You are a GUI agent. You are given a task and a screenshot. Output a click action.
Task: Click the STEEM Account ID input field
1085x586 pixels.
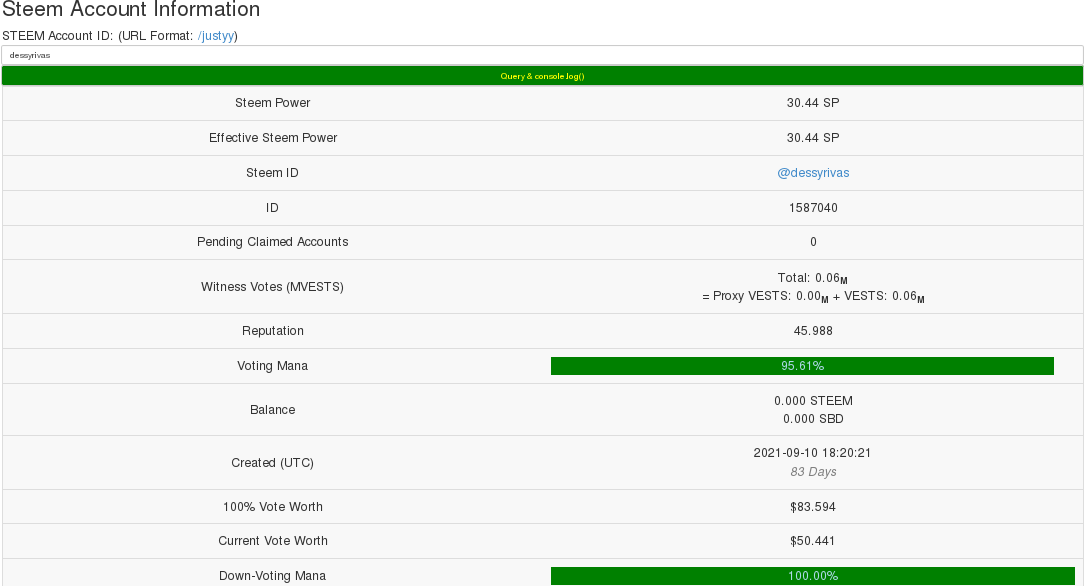(542, 55)
